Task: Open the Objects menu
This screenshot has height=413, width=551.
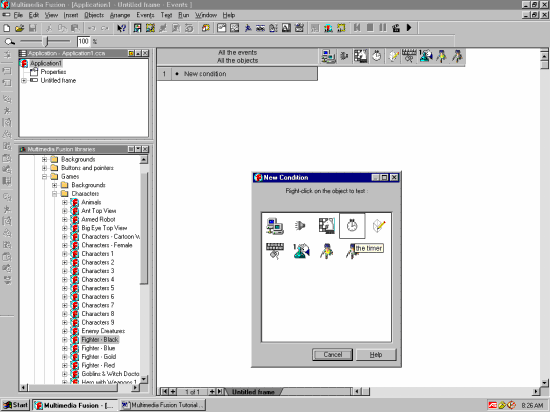Action: pos(94,15)
